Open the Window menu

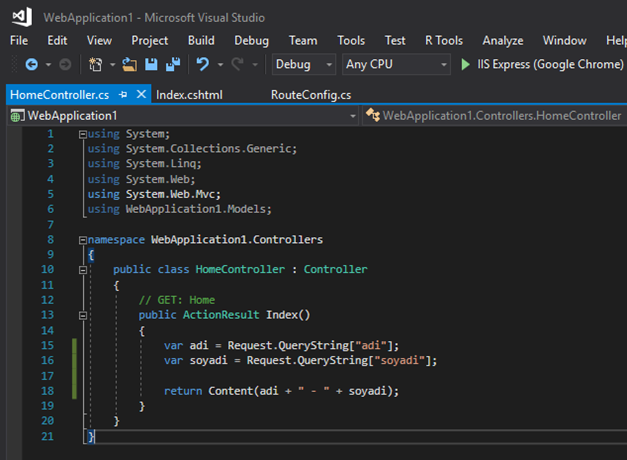(x=565, y=40)
